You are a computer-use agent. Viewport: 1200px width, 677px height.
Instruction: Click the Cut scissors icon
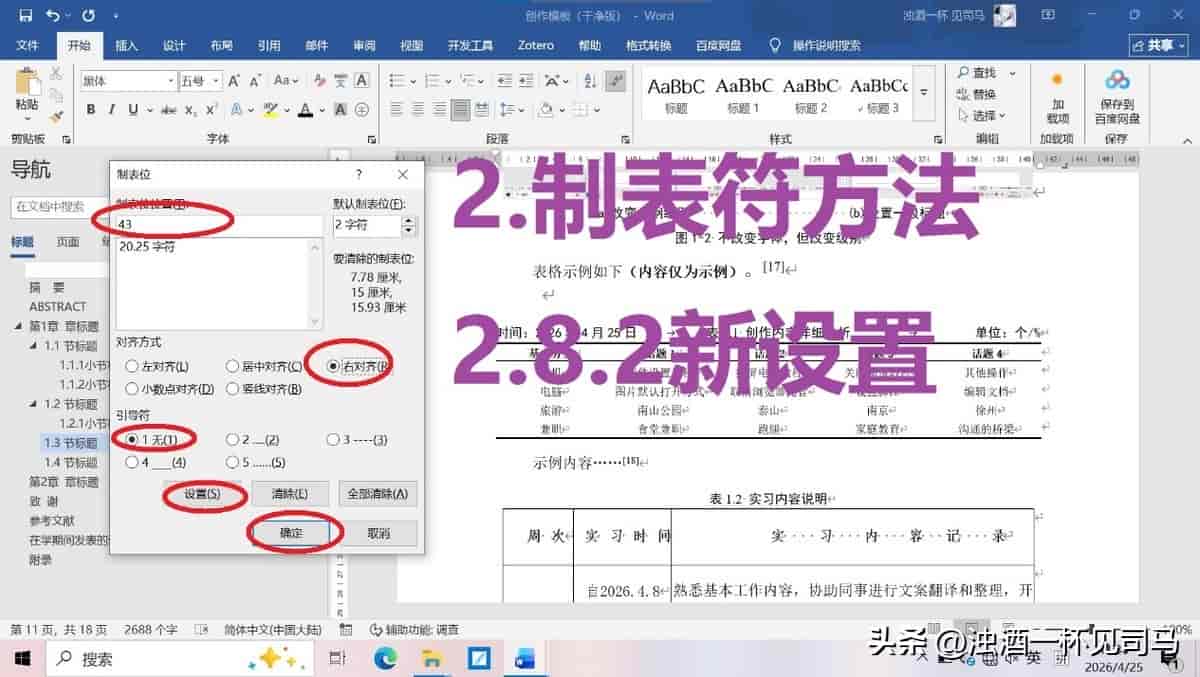[56, 73]
